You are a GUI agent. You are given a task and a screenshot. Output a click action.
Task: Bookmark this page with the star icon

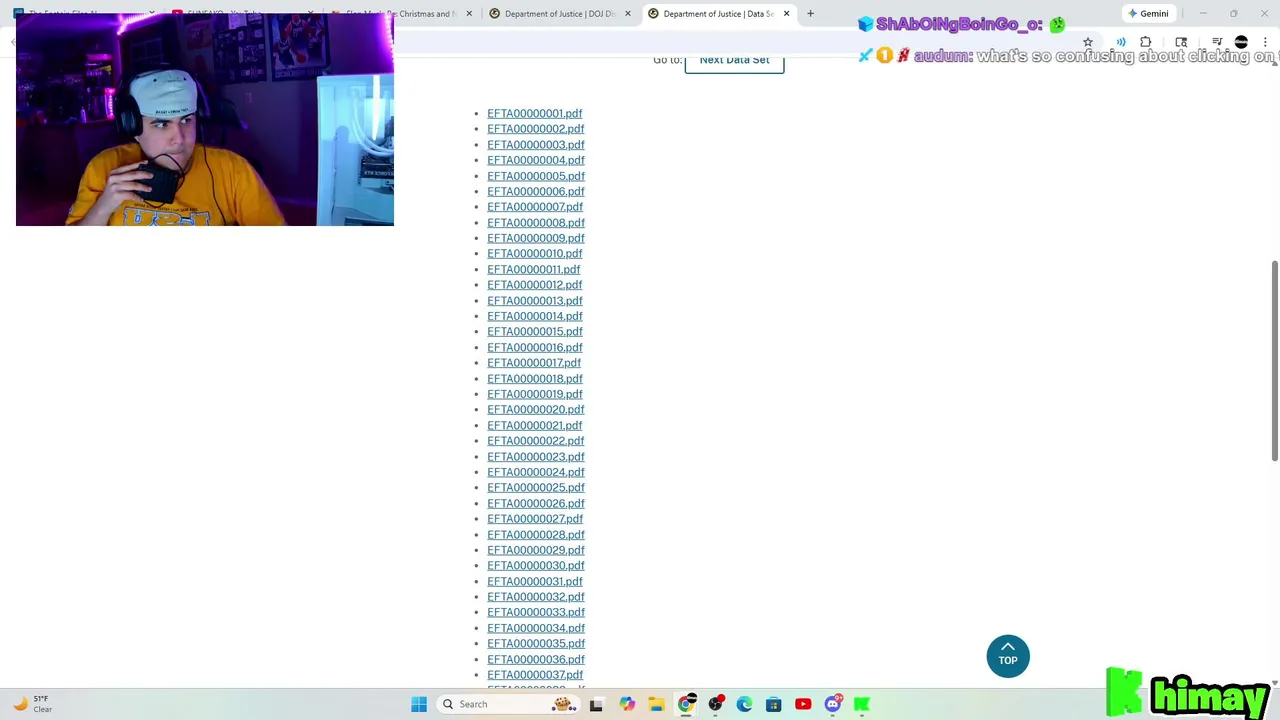(1088, 42)
